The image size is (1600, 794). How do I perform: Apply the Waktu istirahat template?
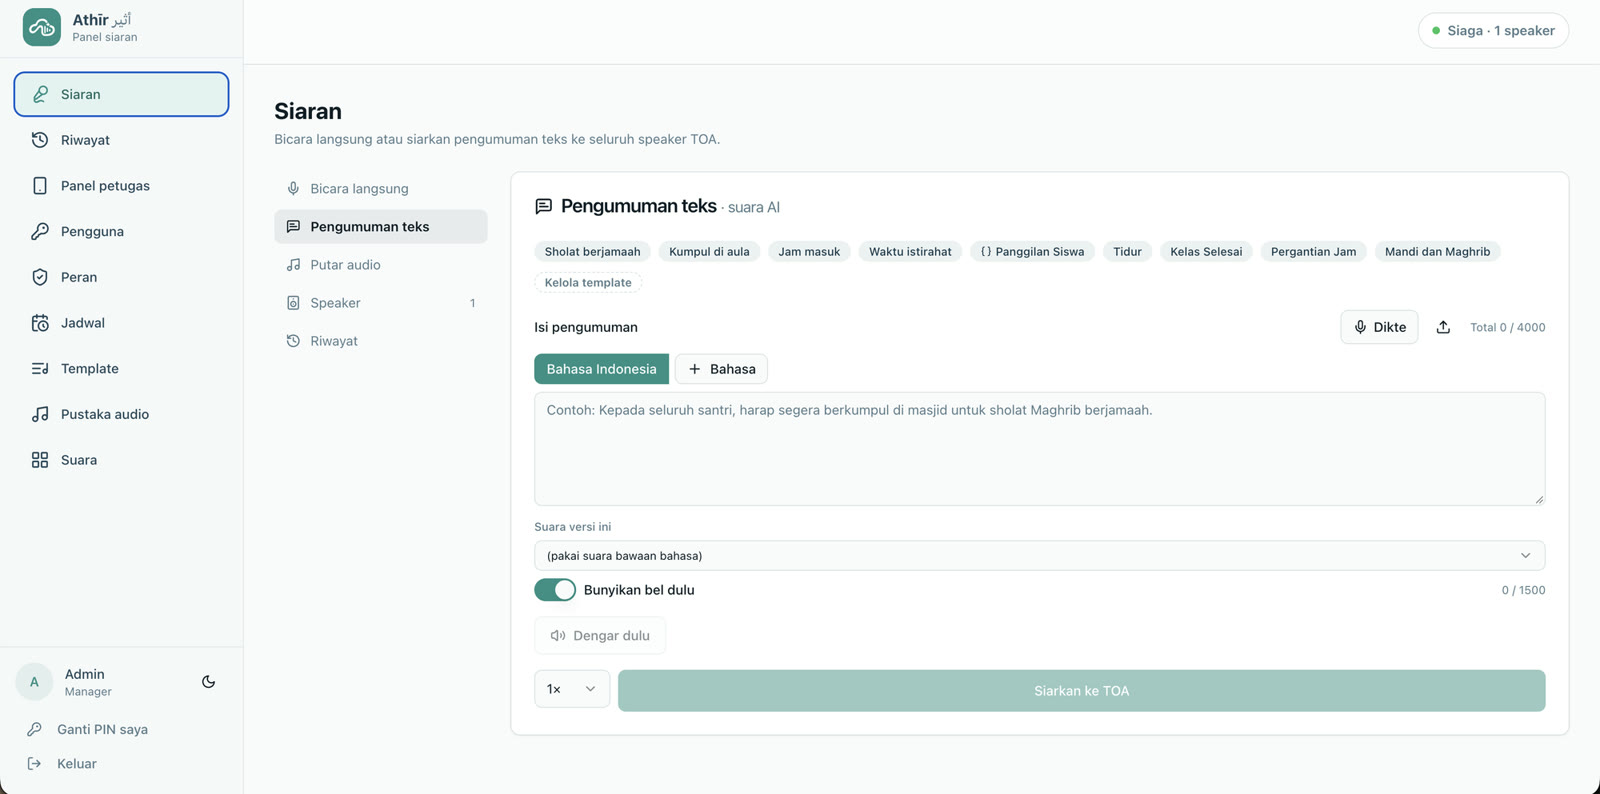click(x=910, y=252)
